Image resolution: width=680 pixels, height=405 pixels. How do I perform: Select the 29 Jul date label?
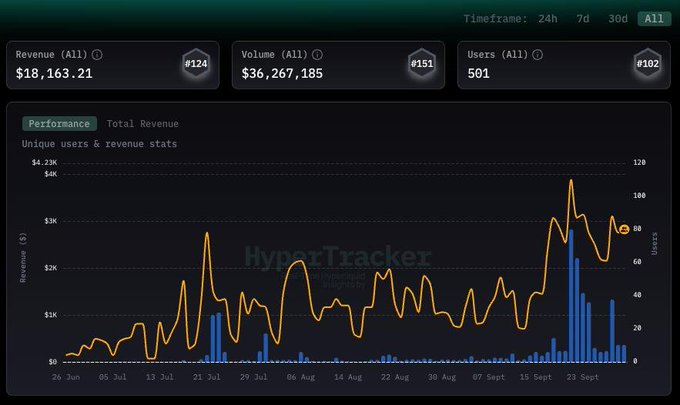coord(254,377)
